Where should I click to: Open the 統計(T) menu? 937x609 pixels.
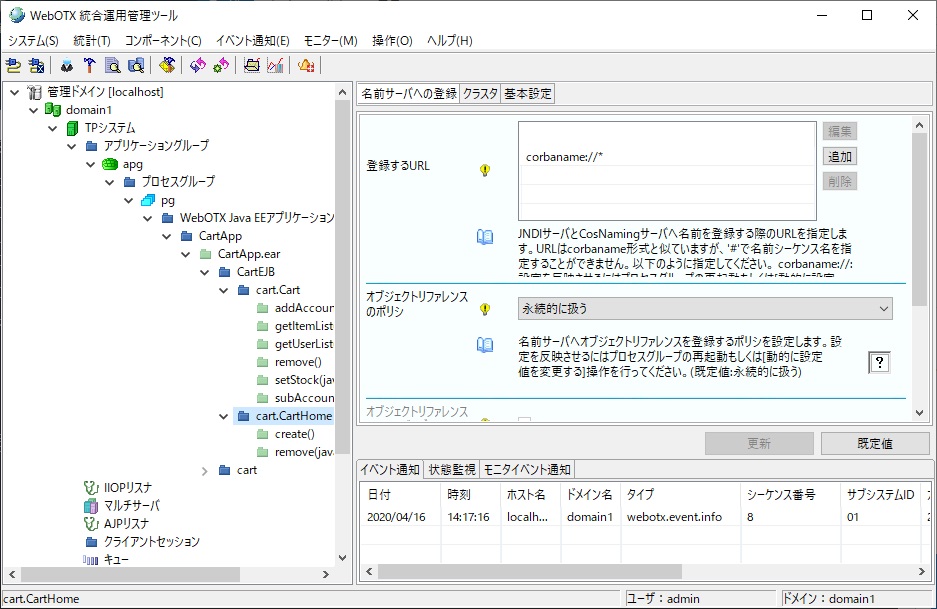click(x=91, y=41)
